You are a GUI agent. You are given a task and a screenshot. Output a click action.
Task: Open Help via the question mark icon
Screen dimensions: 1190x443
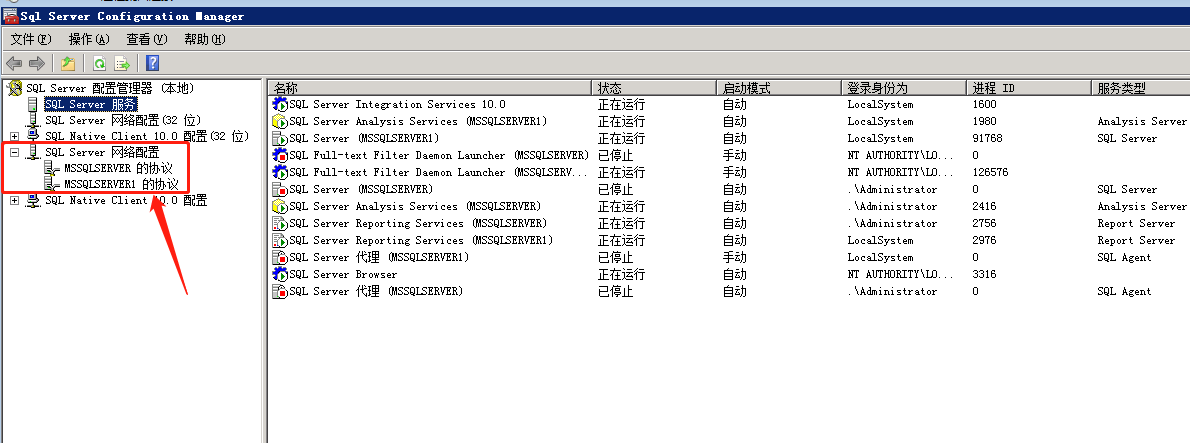point(153,64)
